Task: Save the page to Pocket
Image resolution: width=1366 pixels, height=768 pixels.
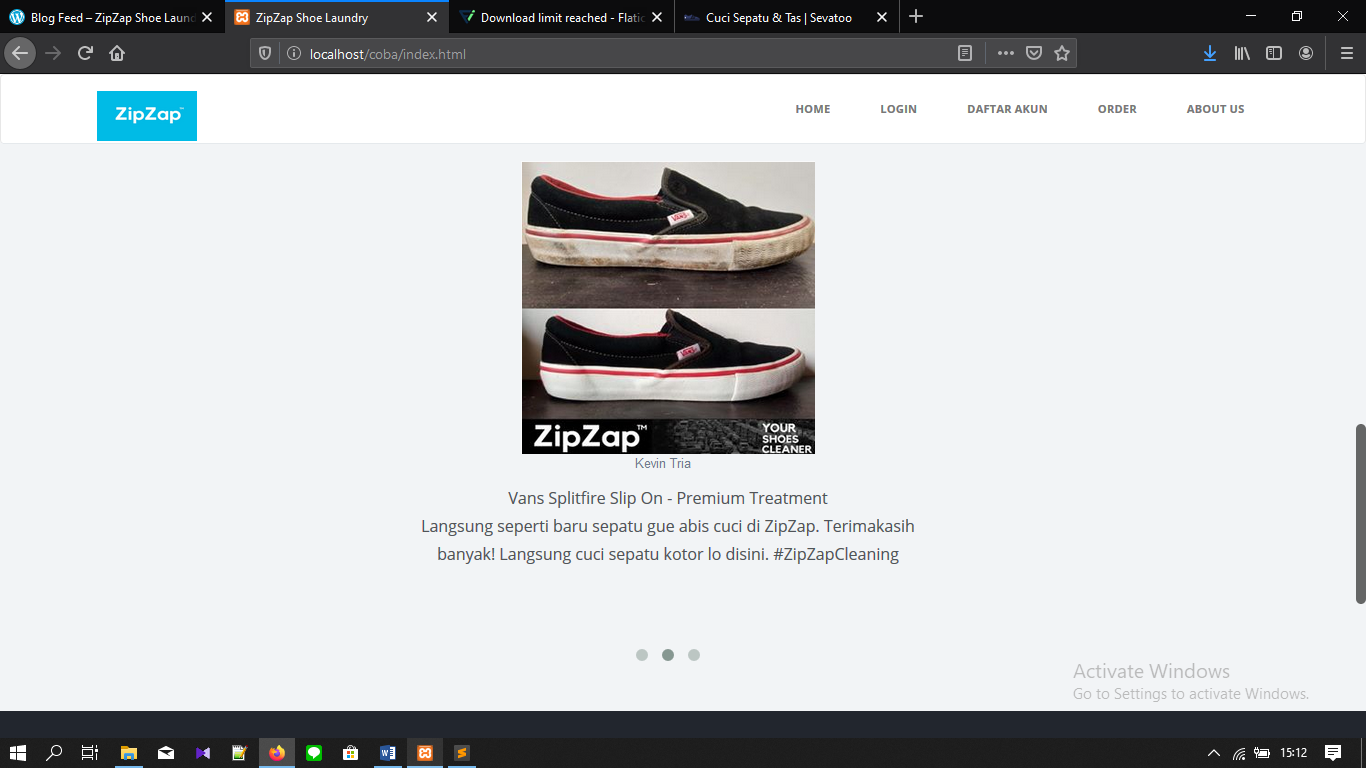Action: tap(1032, 53)
